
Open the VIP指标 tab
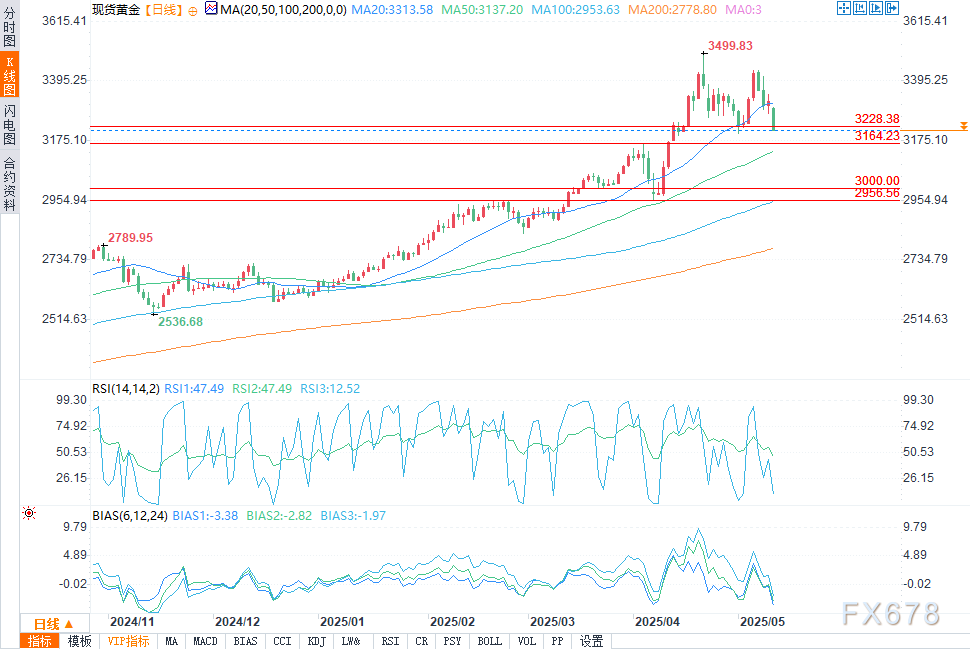(x=128, y=641)
